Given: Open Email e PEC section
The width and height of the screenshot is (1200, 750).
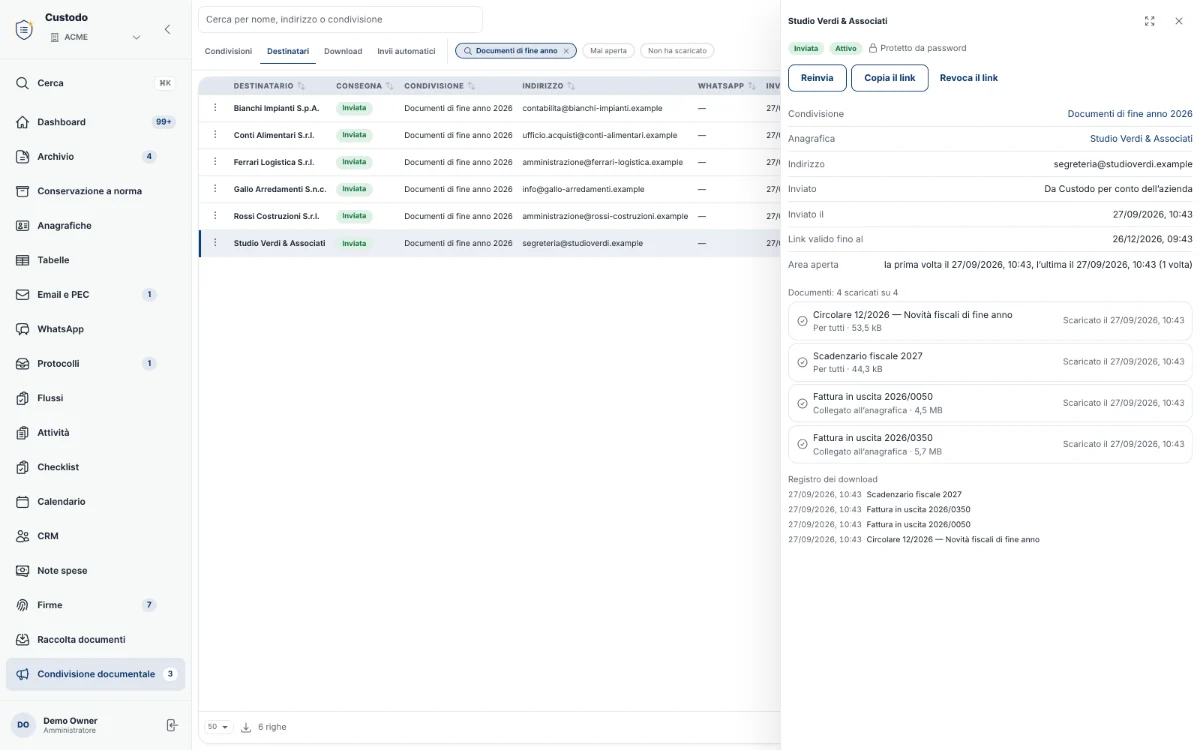Looking at the screenshot, I should click(x=95, y=295).
